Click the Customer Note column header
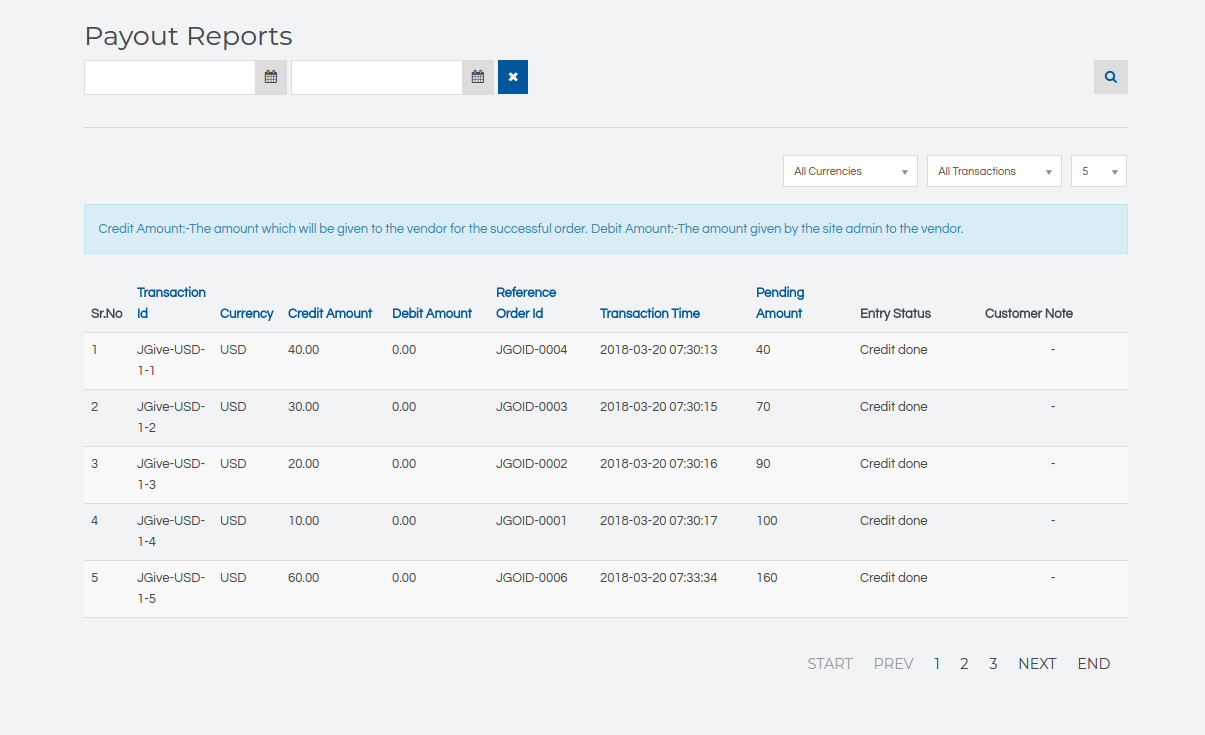The height and width of the screenshot is (735, 1205). 1029,313
